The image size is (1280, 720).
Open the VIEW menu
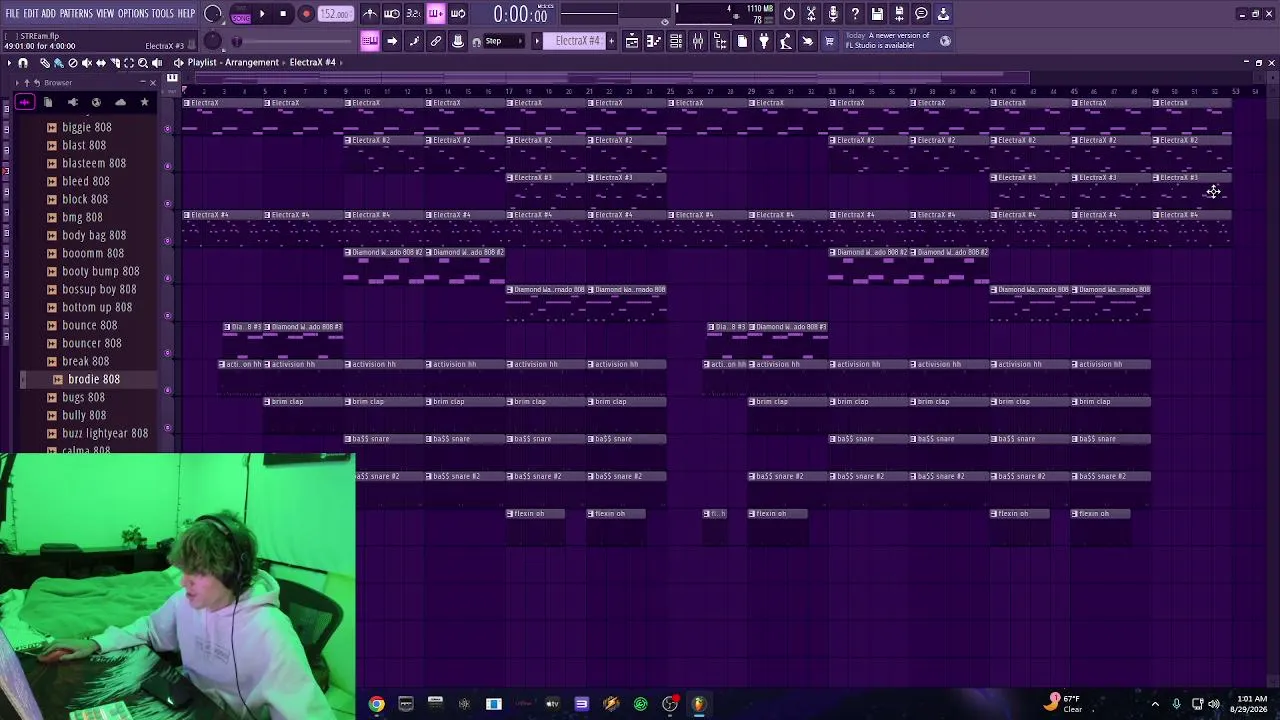105,14
